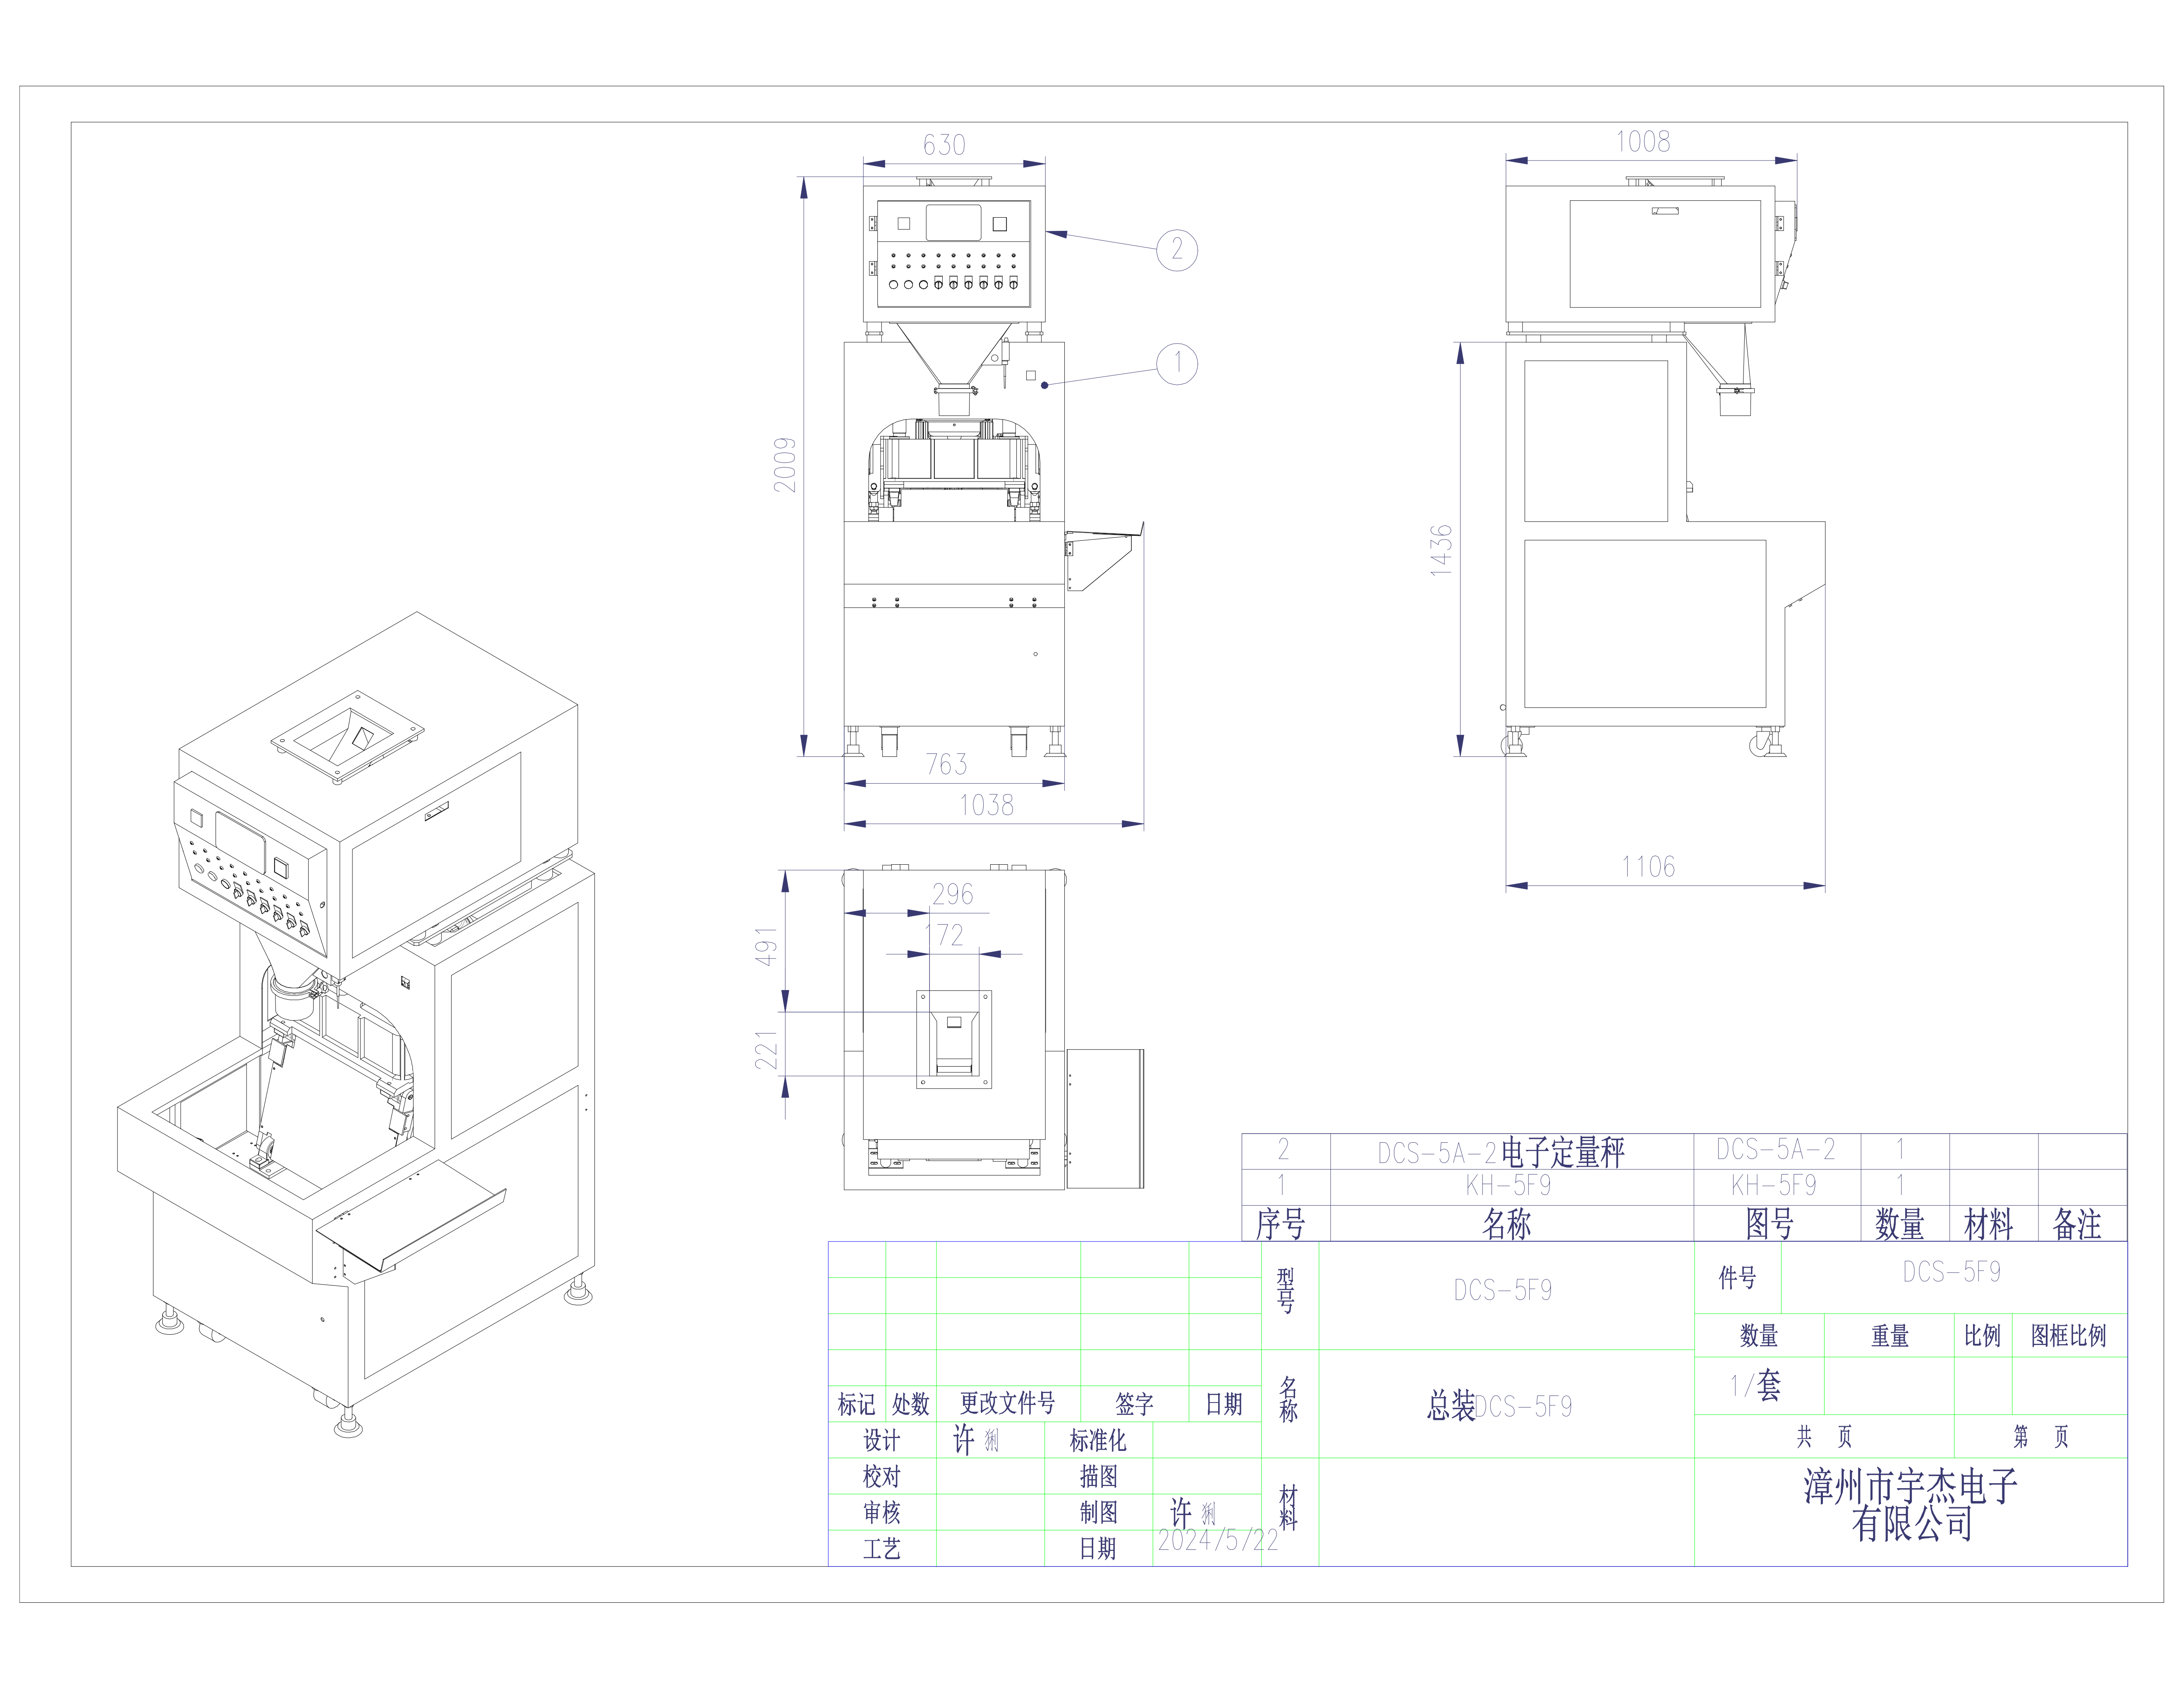Click the 491 vertical dimension
The width and height of the screenshot is (2184, 1688).
766,946
